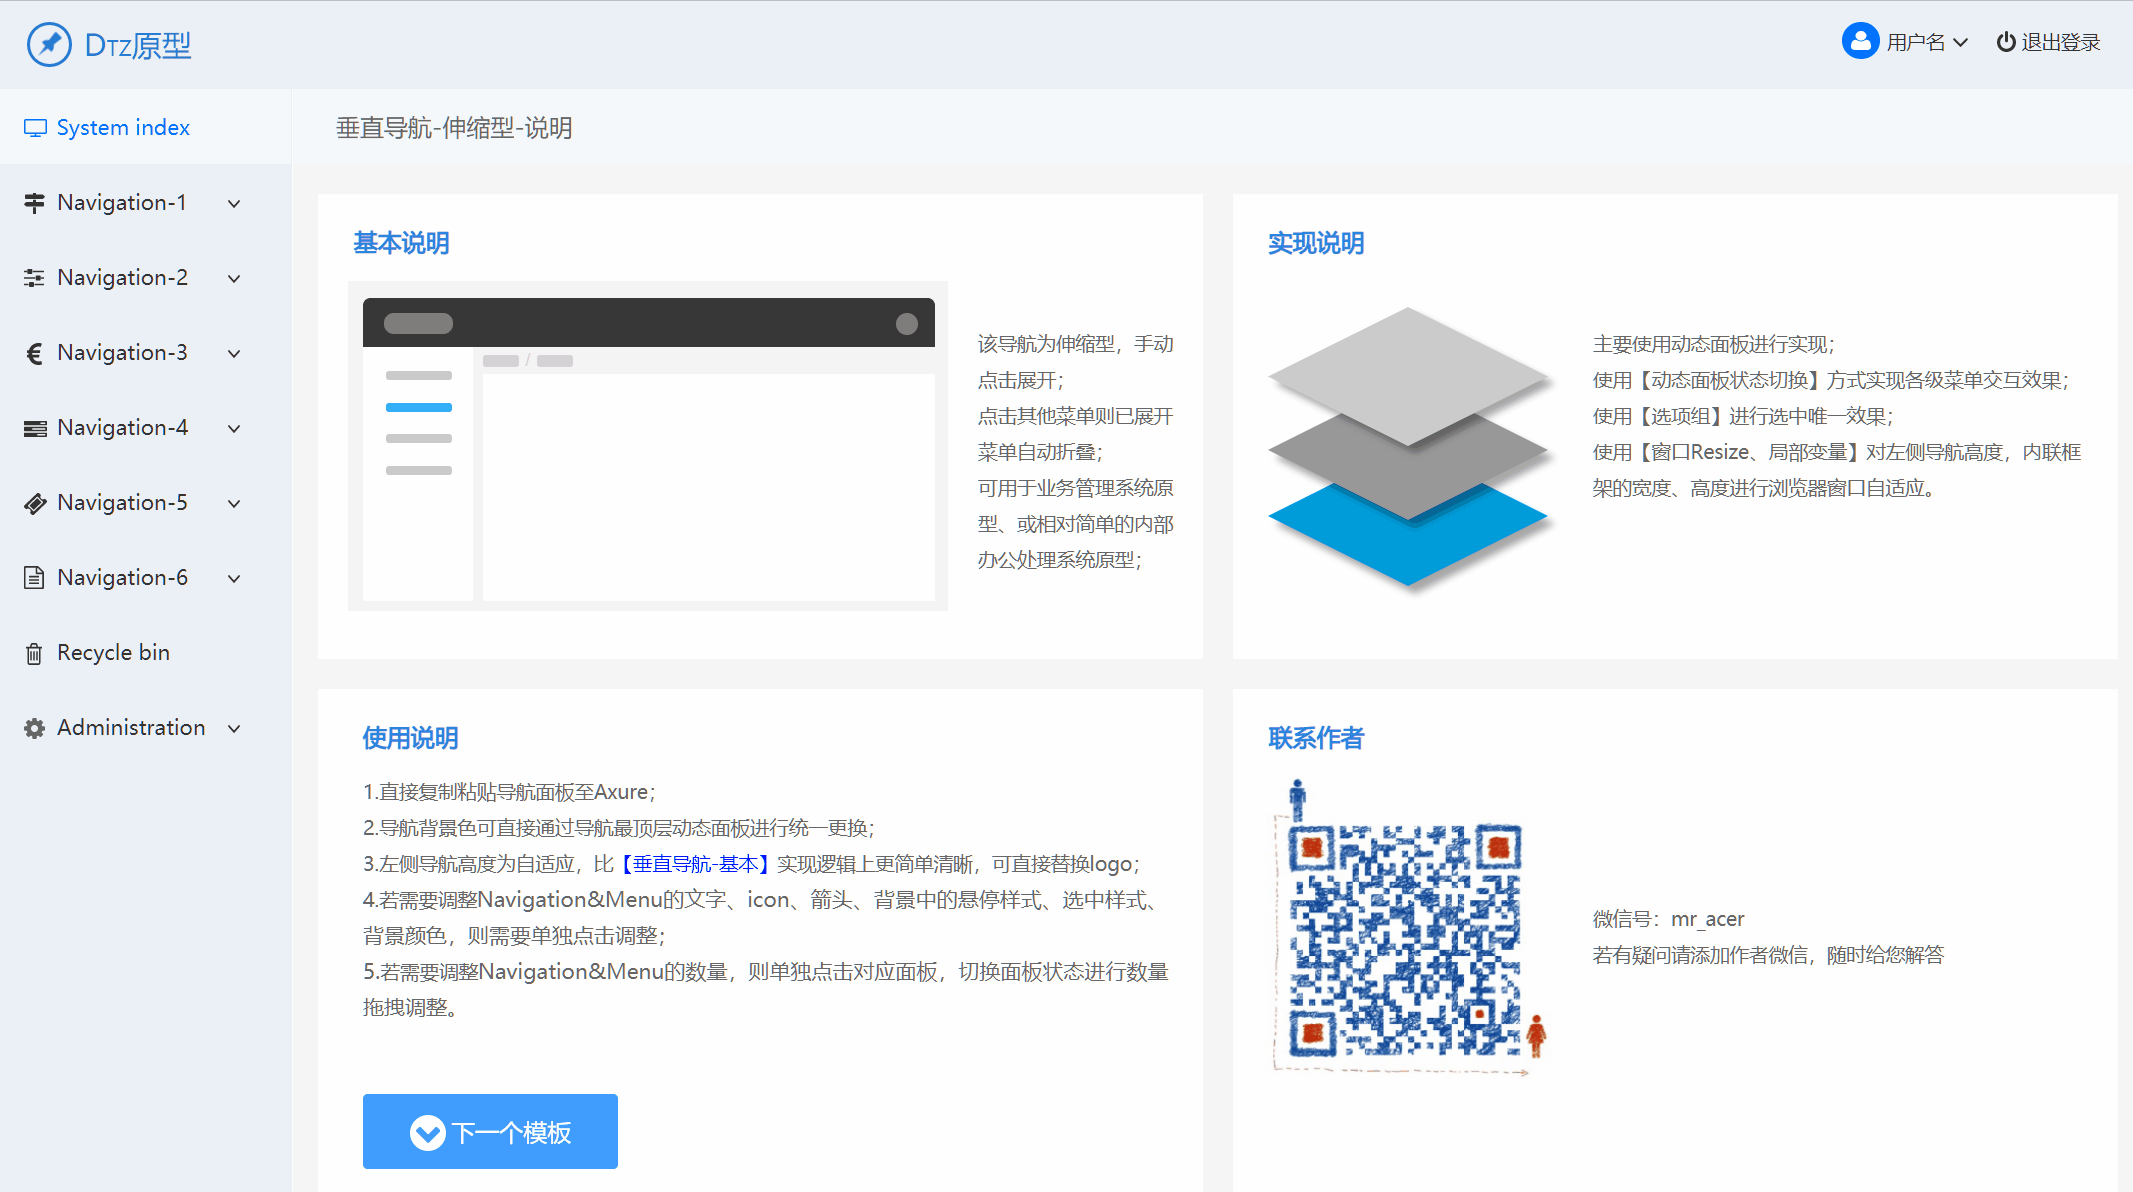The width and height of the screenshot is (2133, 1192).
Task: Expand Navigation-5 chevron
Action: (x=234, y=503)
